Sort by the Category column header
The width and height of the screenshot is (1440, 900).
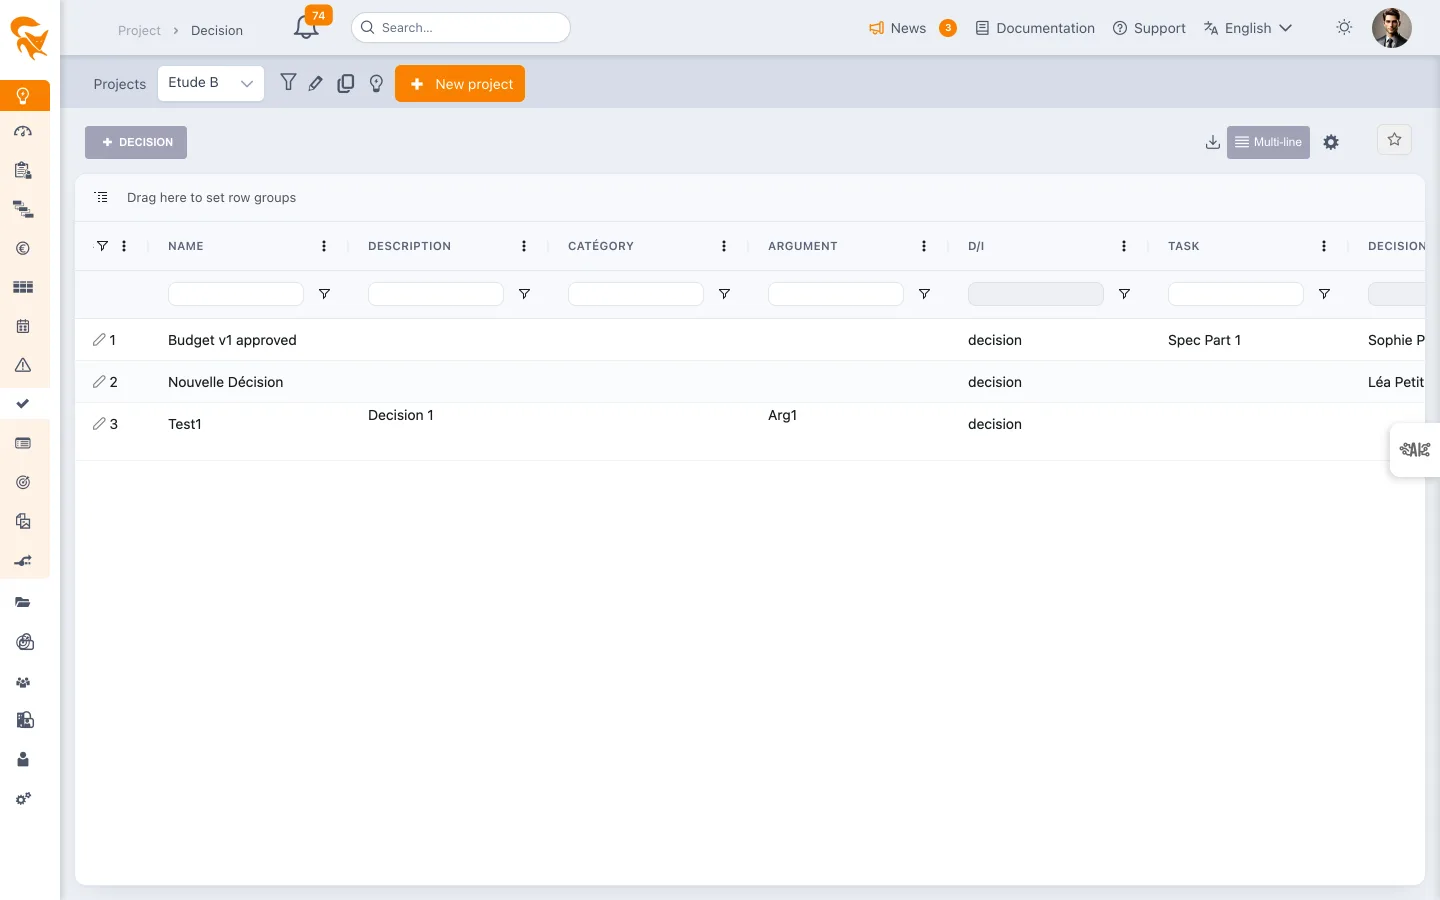(601, 246)
